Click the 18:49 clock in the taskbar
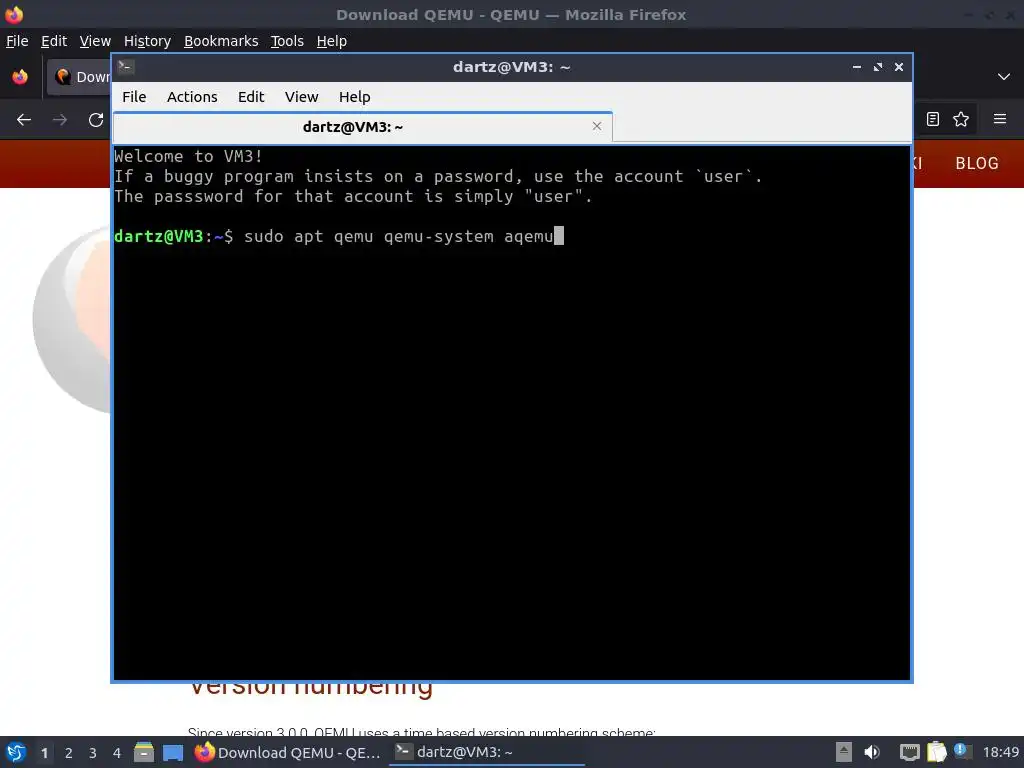Viewport: 1024px width, 768px height. click(x=1000, y=752)
